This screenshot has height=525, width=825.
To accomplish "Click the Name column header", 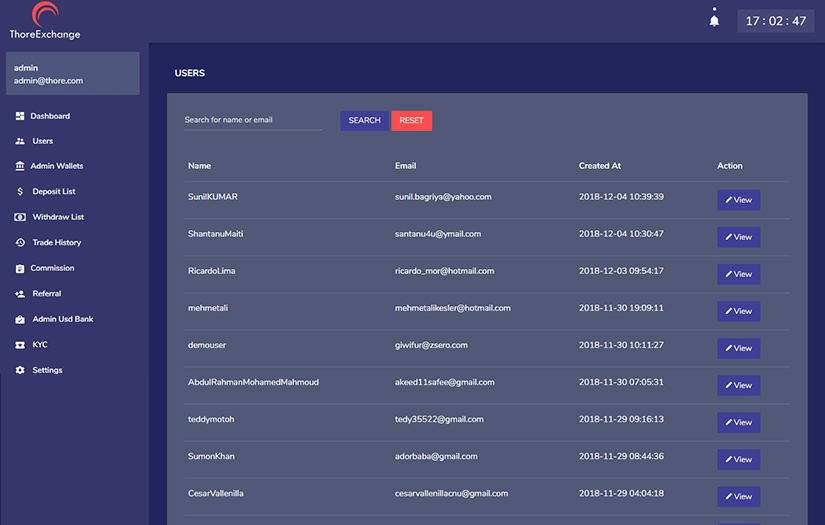I will pos(199,166).
